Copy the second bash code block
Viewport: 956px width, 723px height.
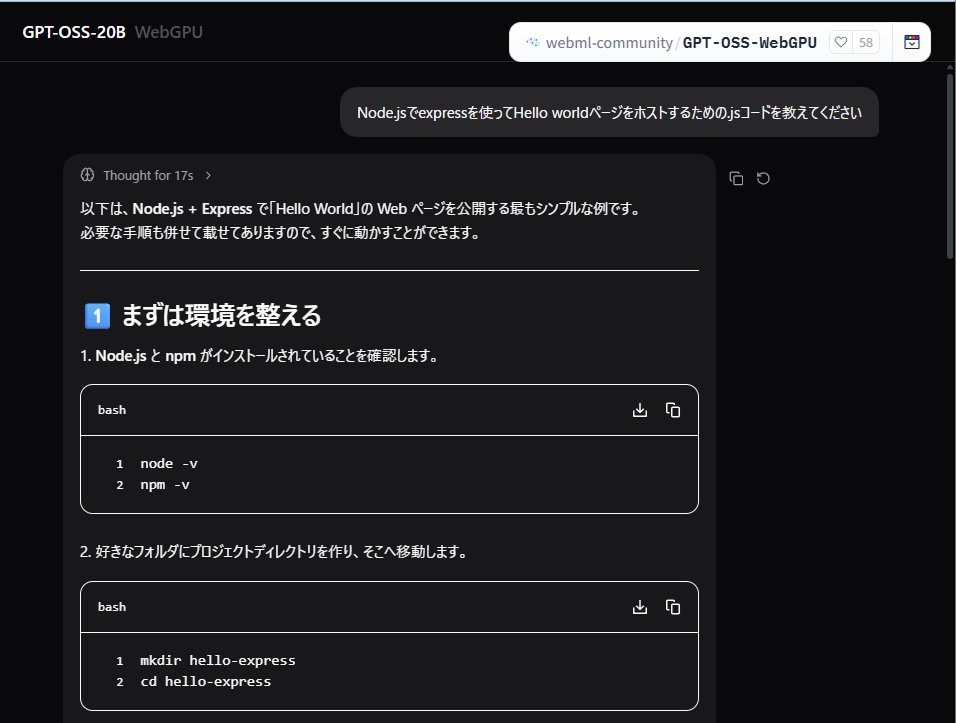click(672, 606)
